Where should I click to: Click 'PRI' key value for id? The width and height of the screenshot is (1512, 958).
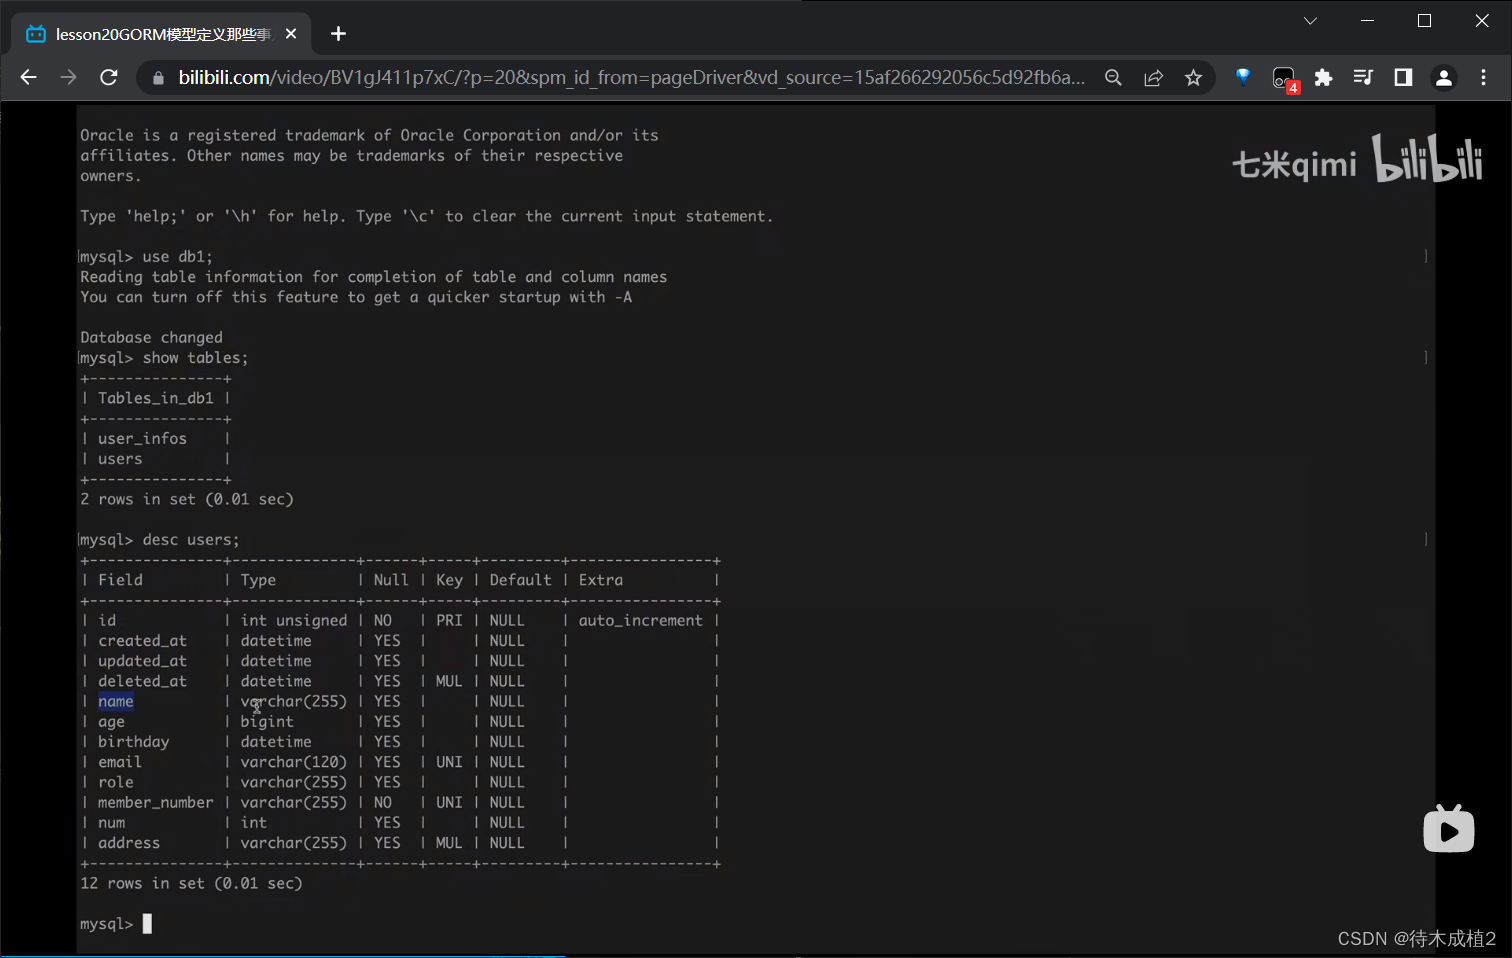tap(449, 620)
